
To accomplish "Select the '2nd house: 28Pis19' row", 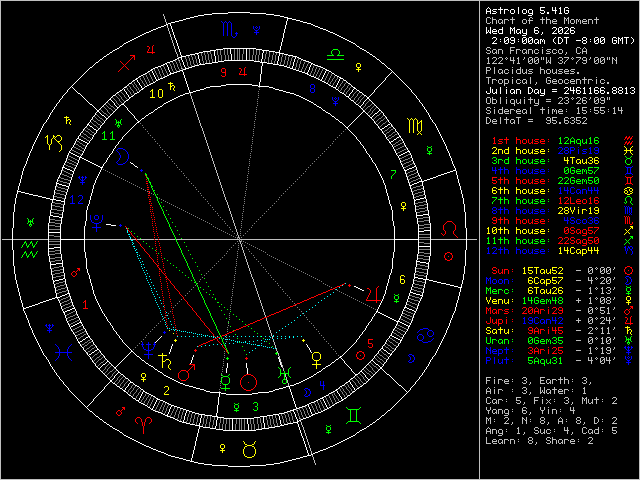I will coord(545,151).
